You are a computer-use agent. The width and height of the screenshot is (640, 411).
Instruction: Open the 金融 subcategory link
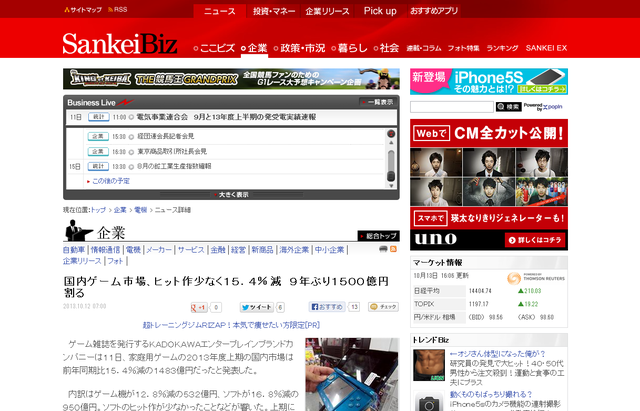pyautogui.click(x=218, y=250)
